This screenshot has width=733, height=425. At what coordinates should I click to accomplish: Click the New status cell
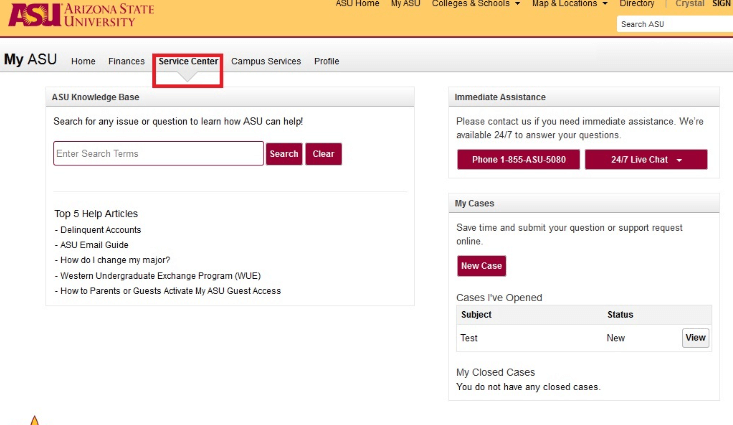coord(616,338)
